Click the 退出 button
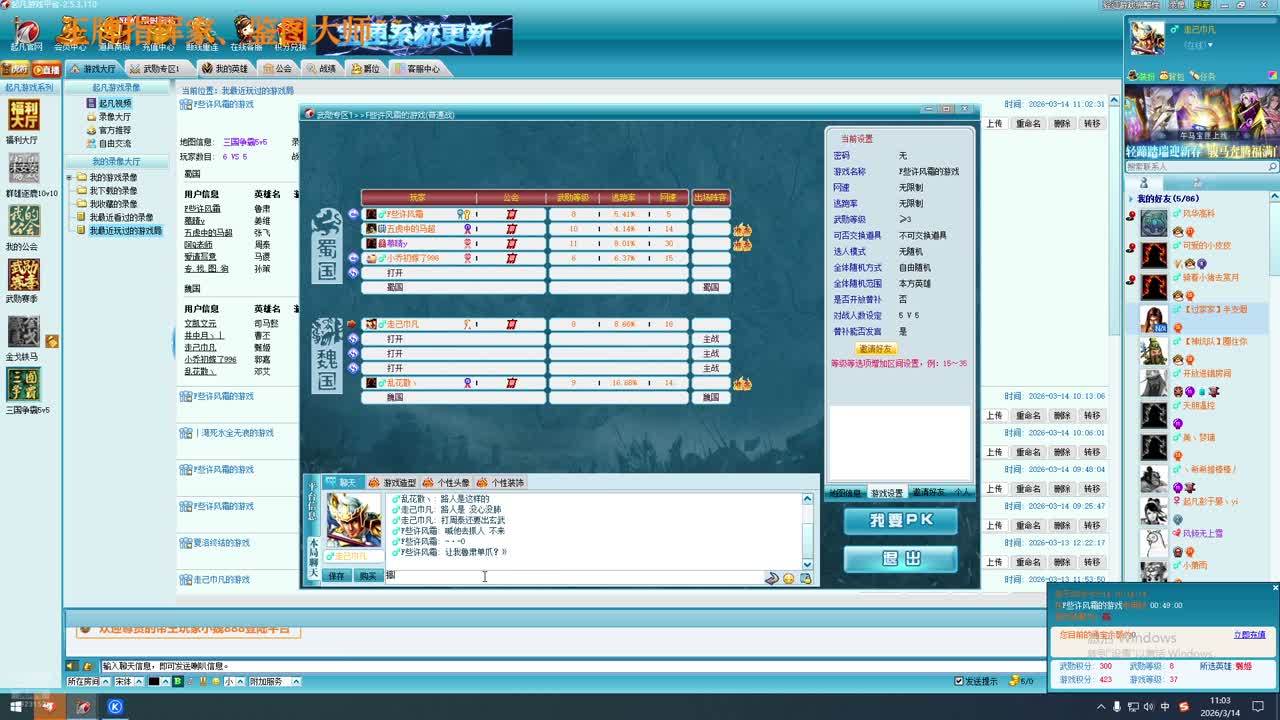Viewport: 1280px width, 720px height. [x=900, y=559]
